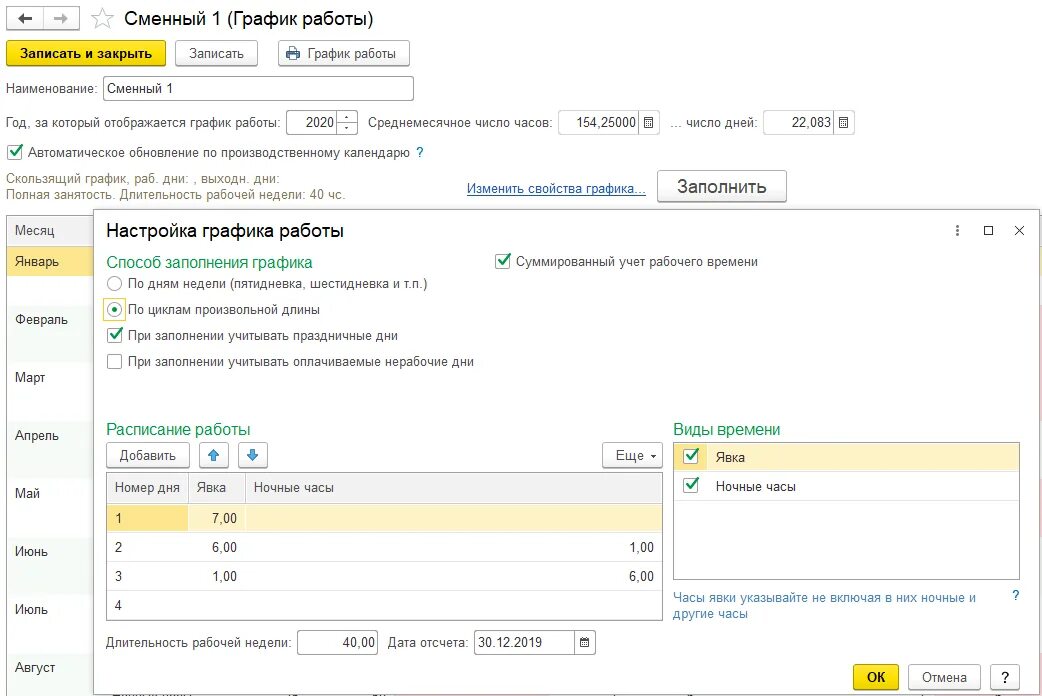Click the Дата отсчета date field
1042x696 pixels.
(x=524, y=642)
